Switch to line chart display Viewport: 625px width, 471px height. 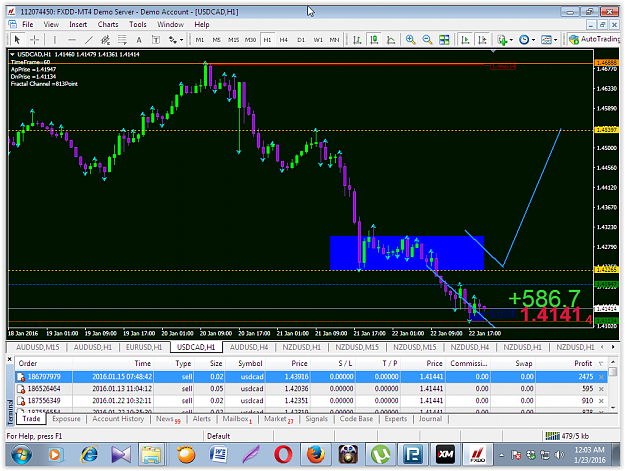[x=391, y=39]
